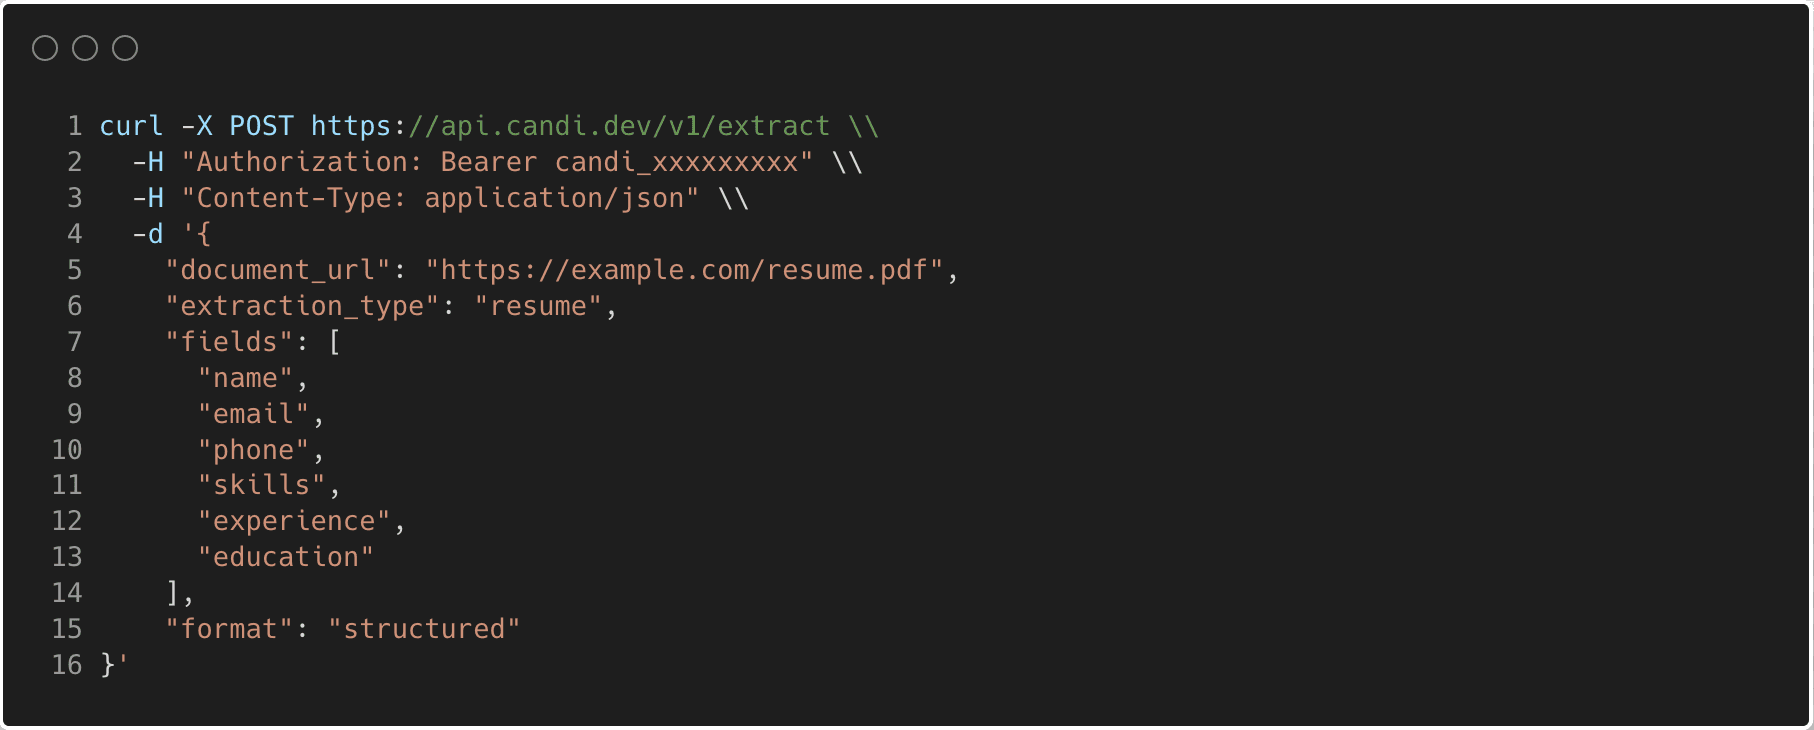Click line number 16 in the gutter

pos(67,665)
